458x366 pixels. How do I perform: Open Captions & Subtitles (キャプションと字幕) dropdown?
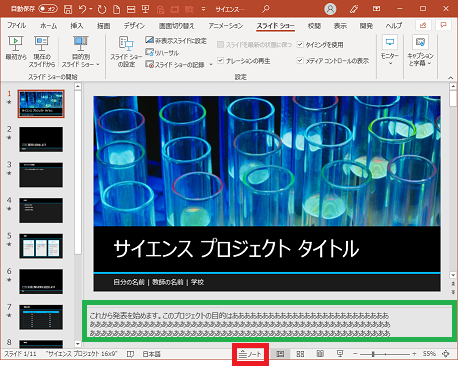click(x=420, y=52)
